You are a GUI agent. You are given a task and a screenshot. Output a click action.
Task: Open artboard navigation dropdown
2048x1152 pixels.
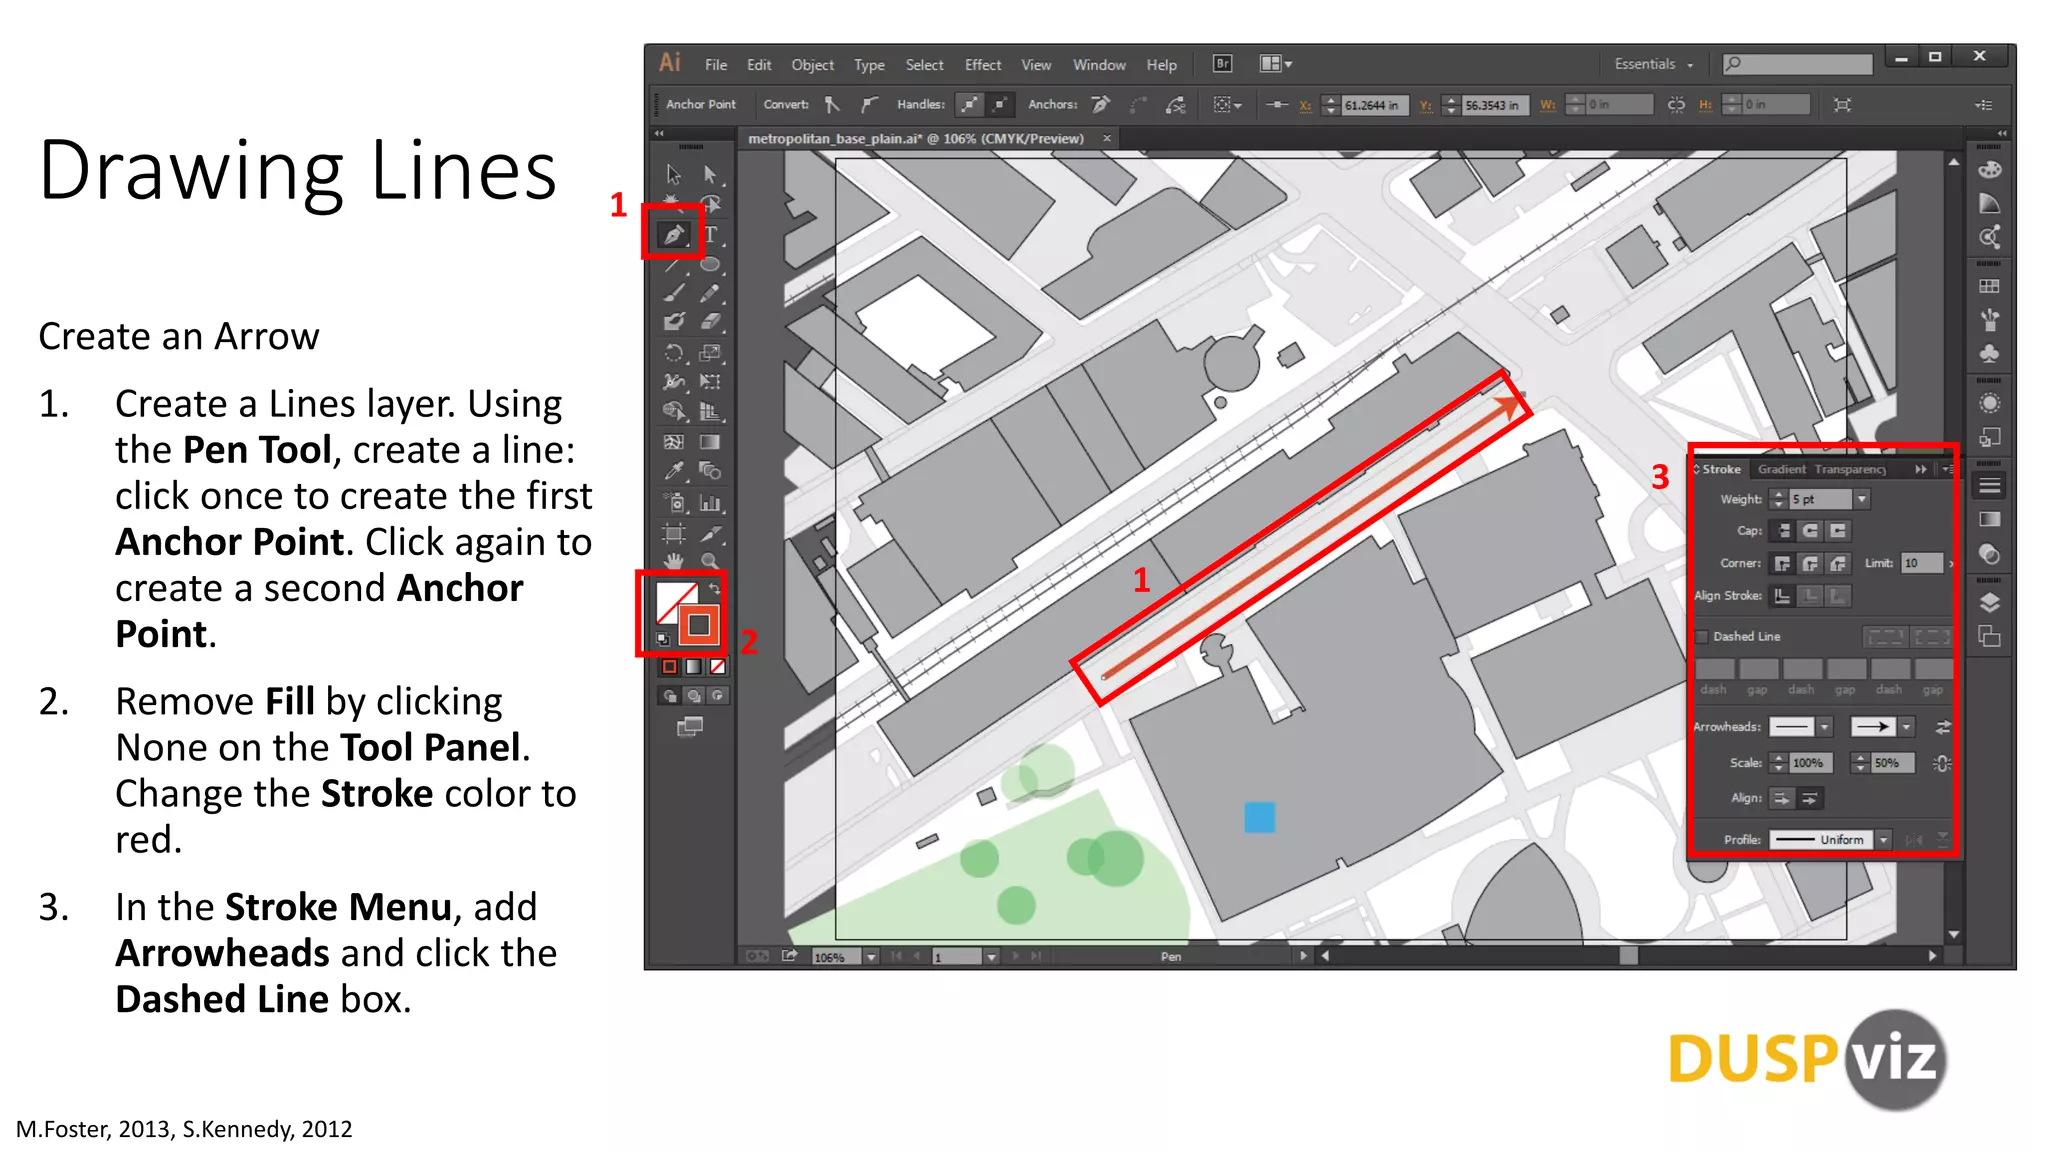991,957
